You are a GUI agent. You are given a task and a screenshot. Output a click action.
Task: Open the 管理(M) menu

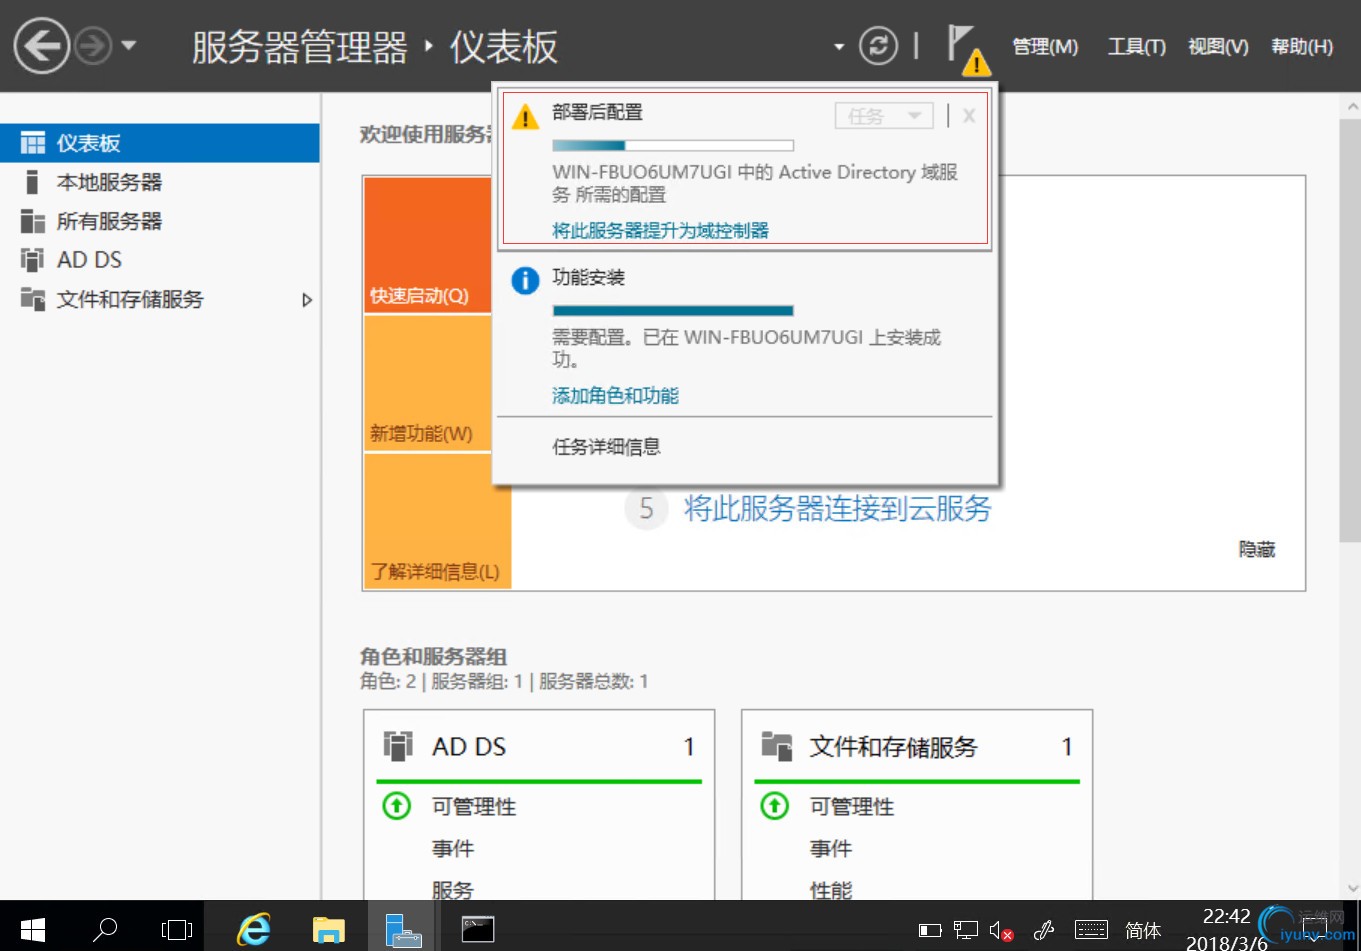point(1045,47)
